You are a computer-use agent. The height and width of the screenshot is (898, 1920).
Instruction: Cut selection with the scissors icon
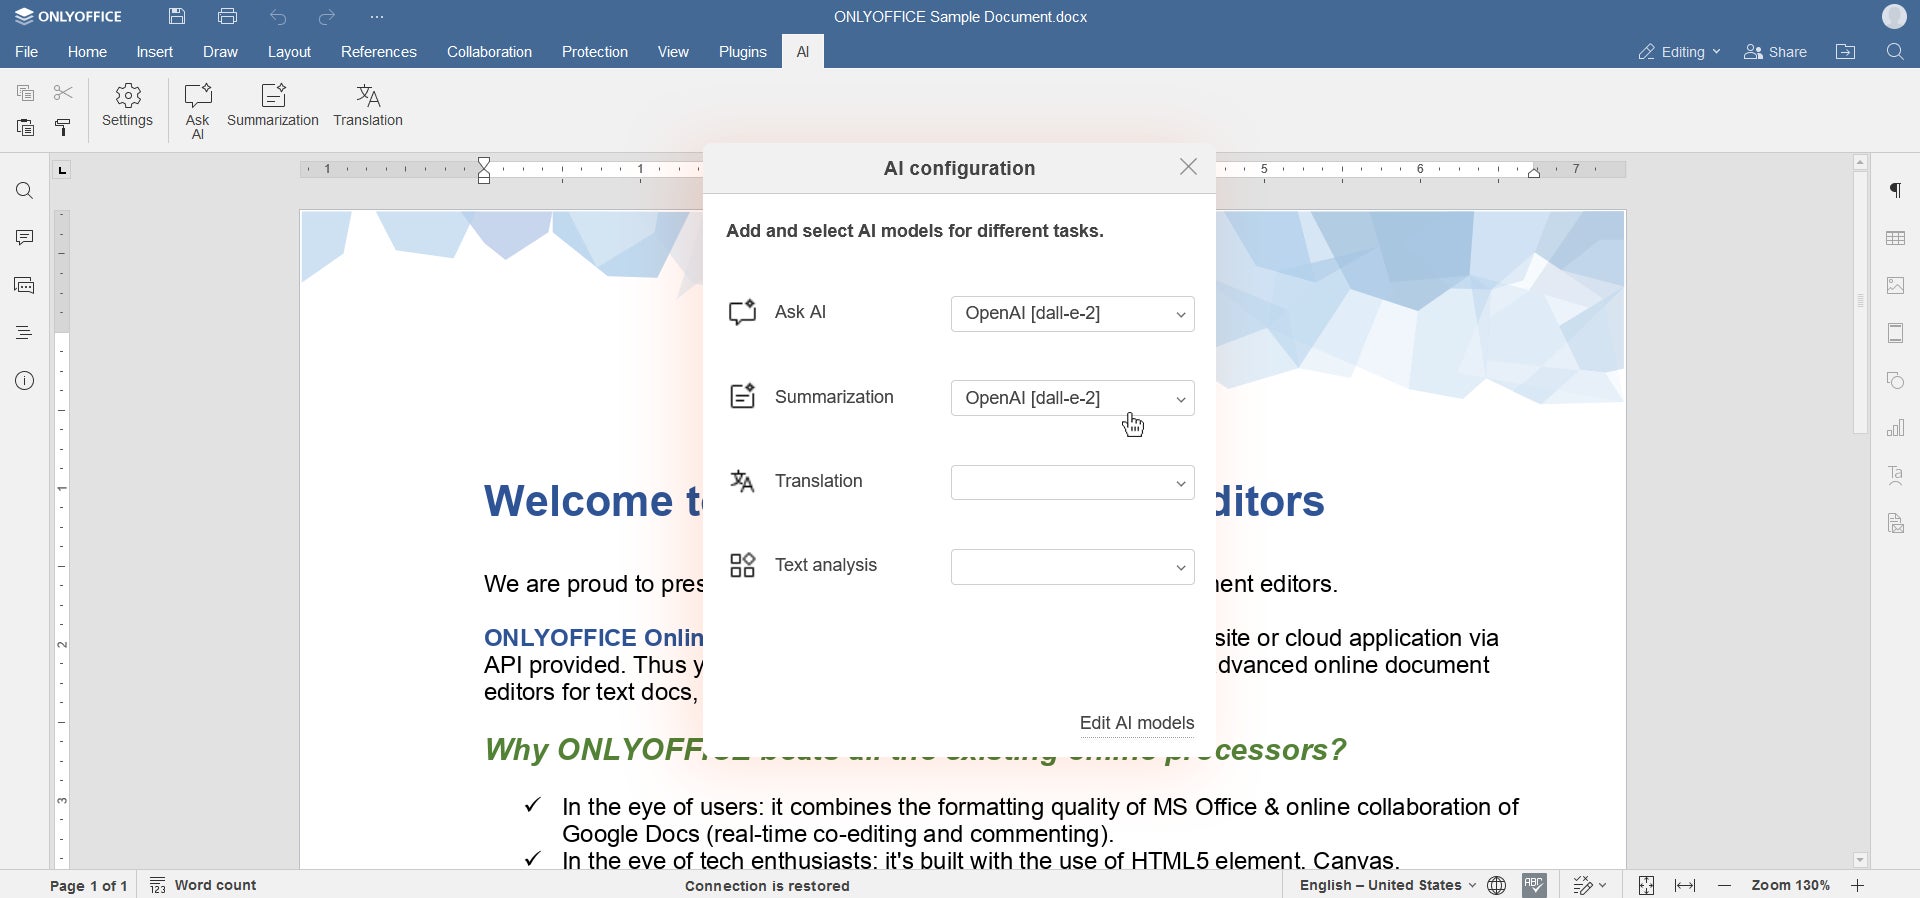[63, 93]
